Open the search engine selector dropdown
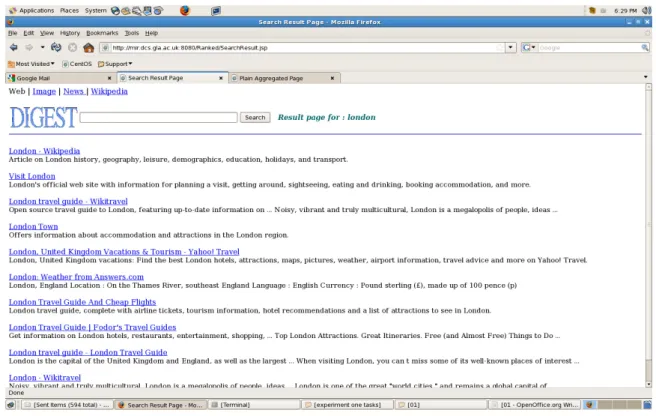 (x=529, y=47)
